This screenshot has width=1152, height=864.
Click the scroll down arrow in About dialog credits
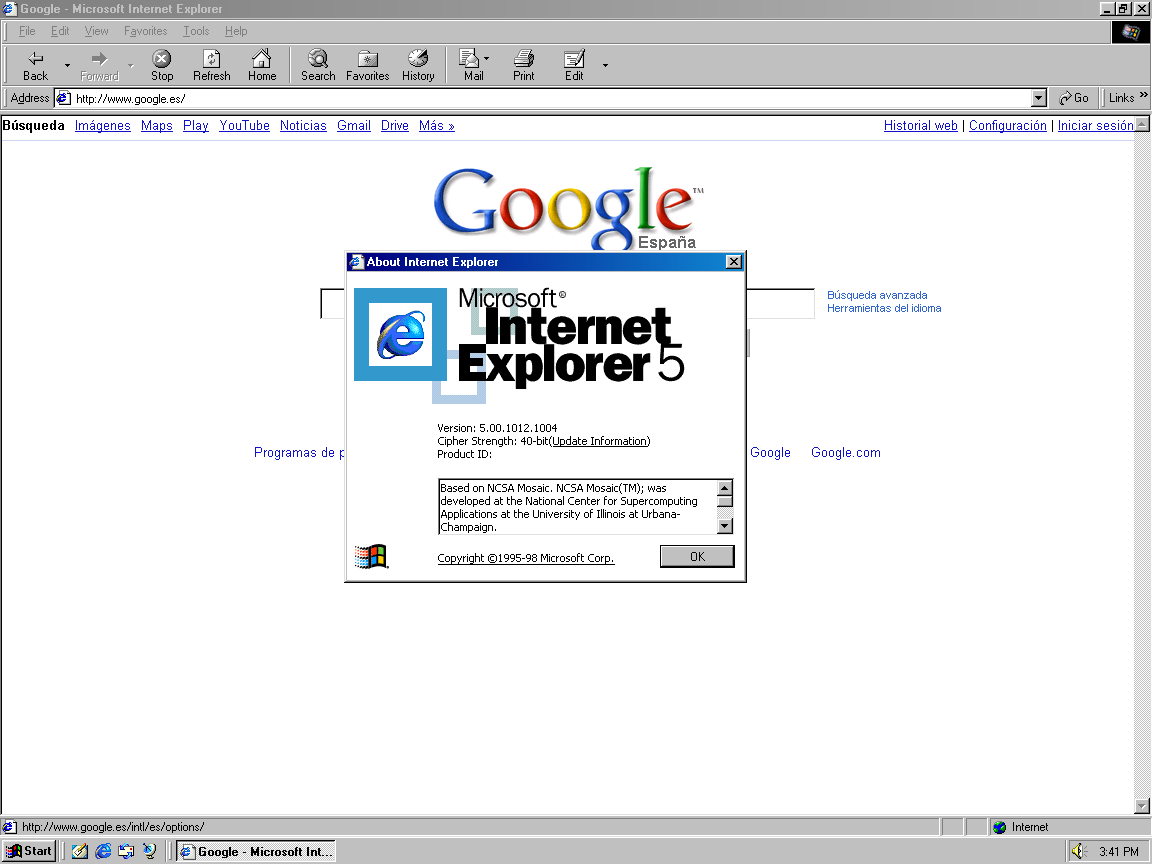tap(725, 526)
